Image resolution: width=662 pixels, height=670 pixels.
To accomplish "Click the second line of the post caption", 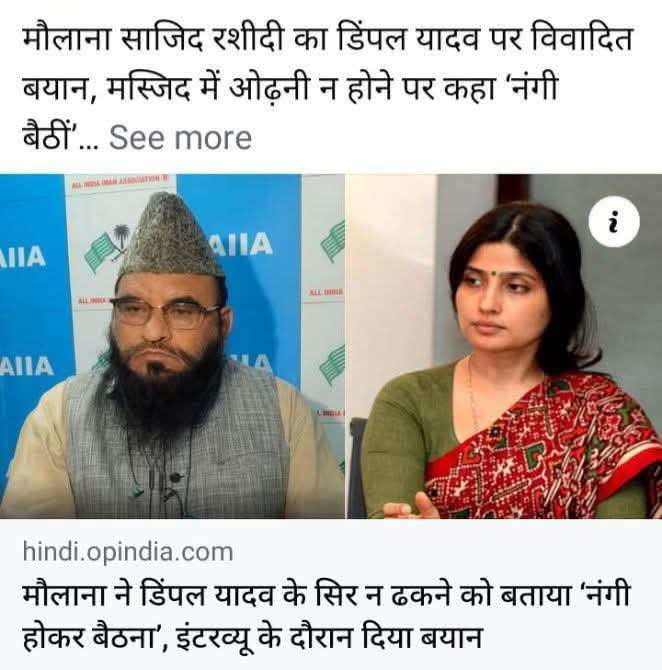I will point(291,89).
